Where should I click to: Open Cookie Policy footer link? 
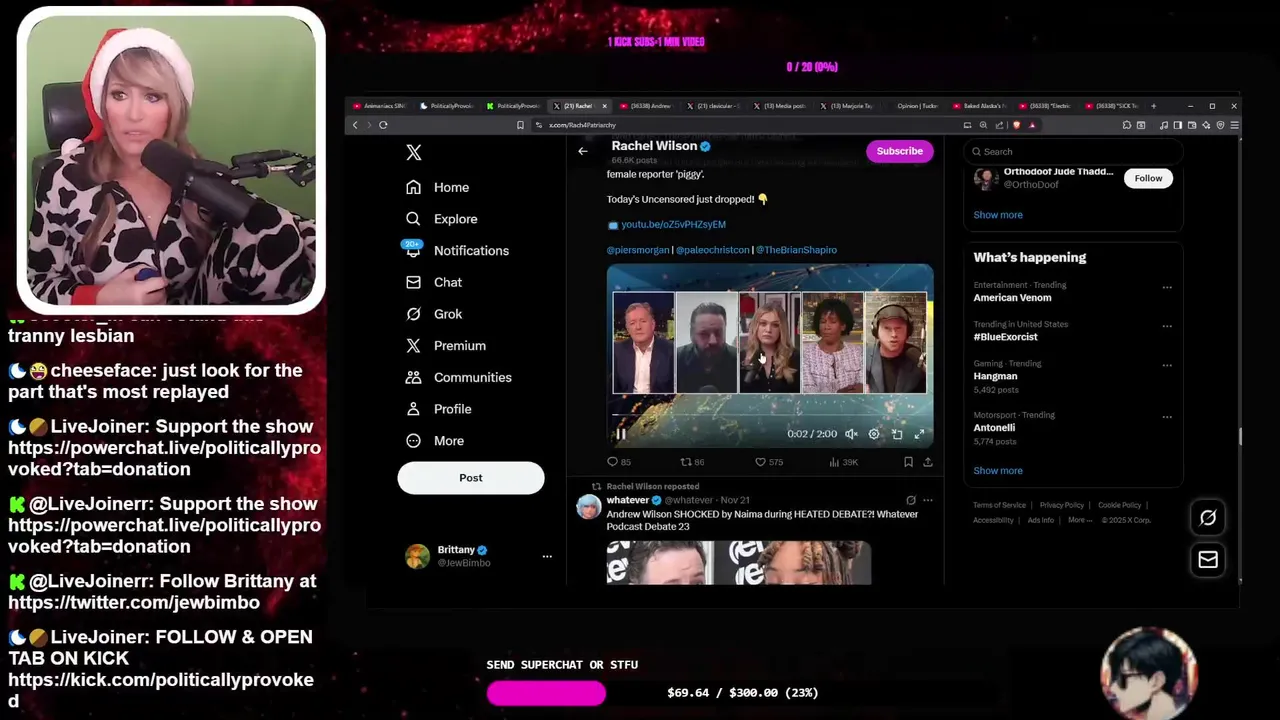[x=1119, y=505]
